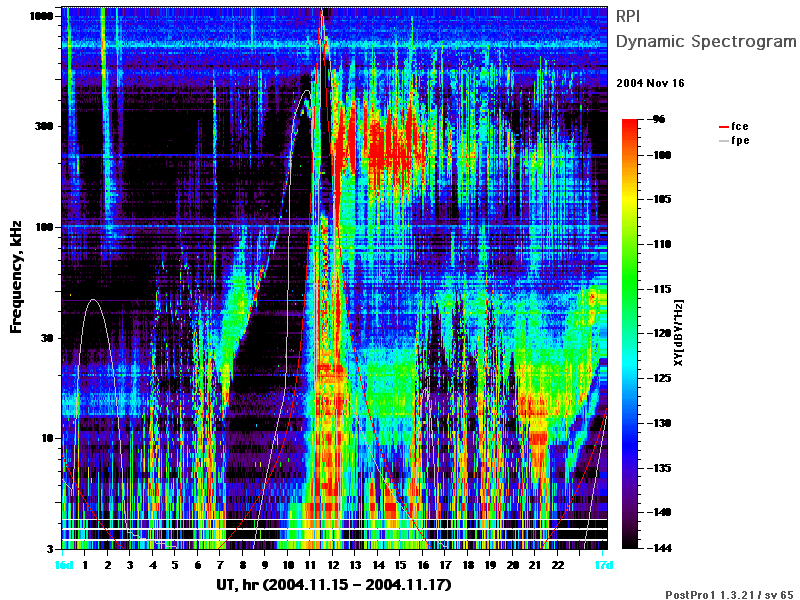
Task: Click the 17d end marker on time axis
Action: [604, 565]
